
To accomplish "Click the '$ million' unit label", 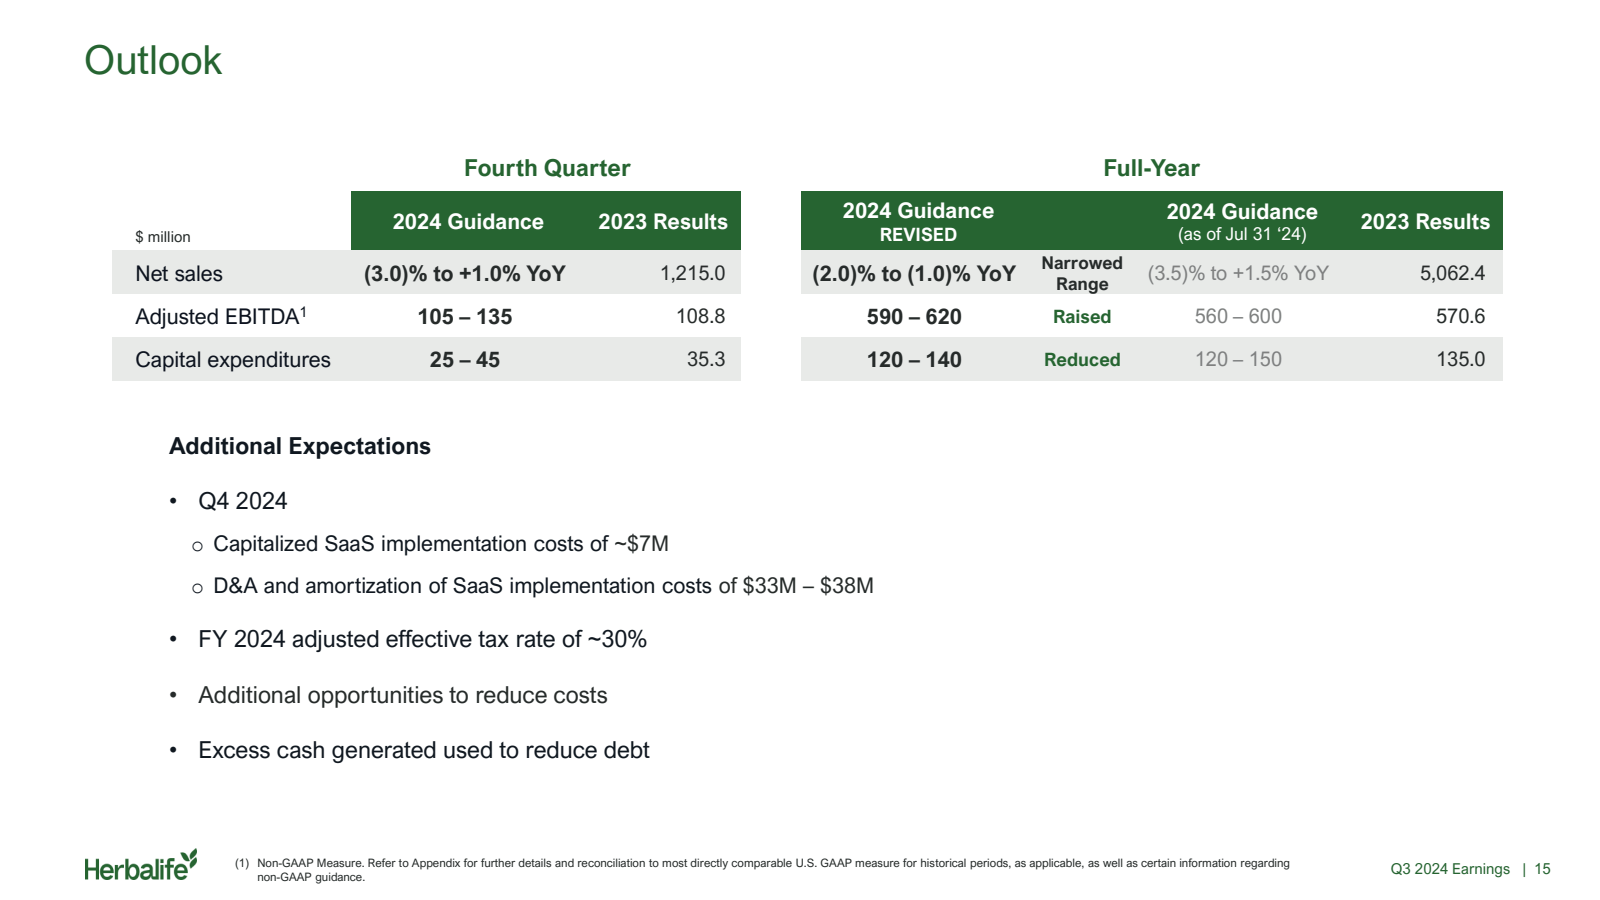I will tap(163, 237).
